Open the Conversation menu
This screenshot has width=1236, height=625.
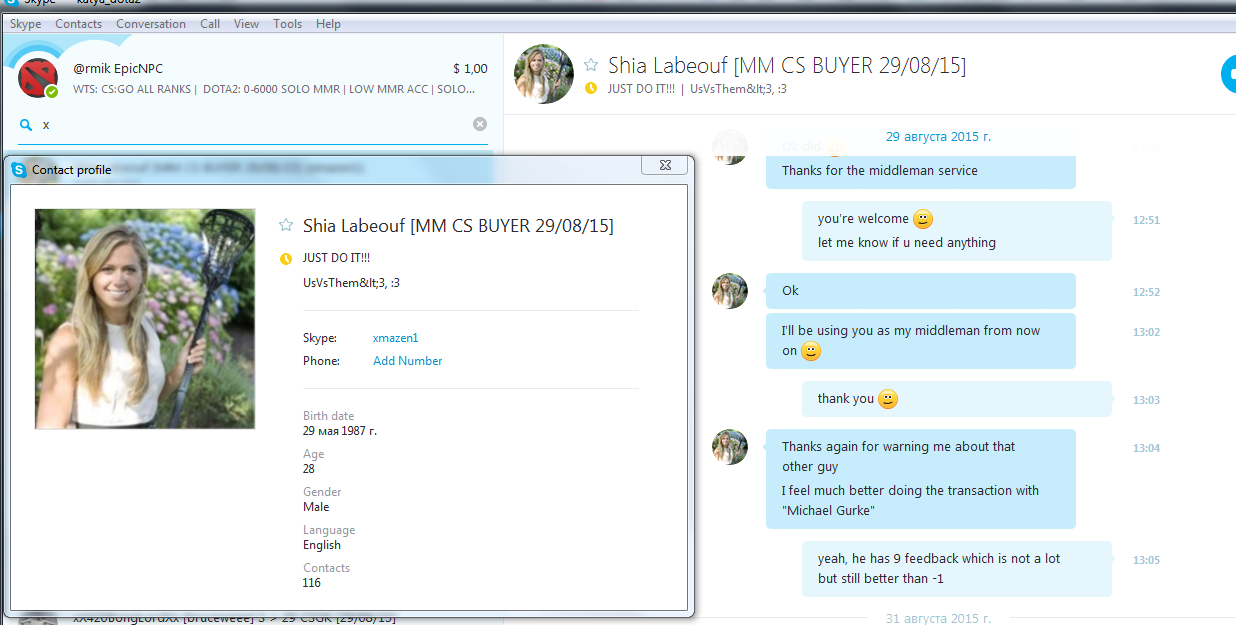tap(151, 24)
